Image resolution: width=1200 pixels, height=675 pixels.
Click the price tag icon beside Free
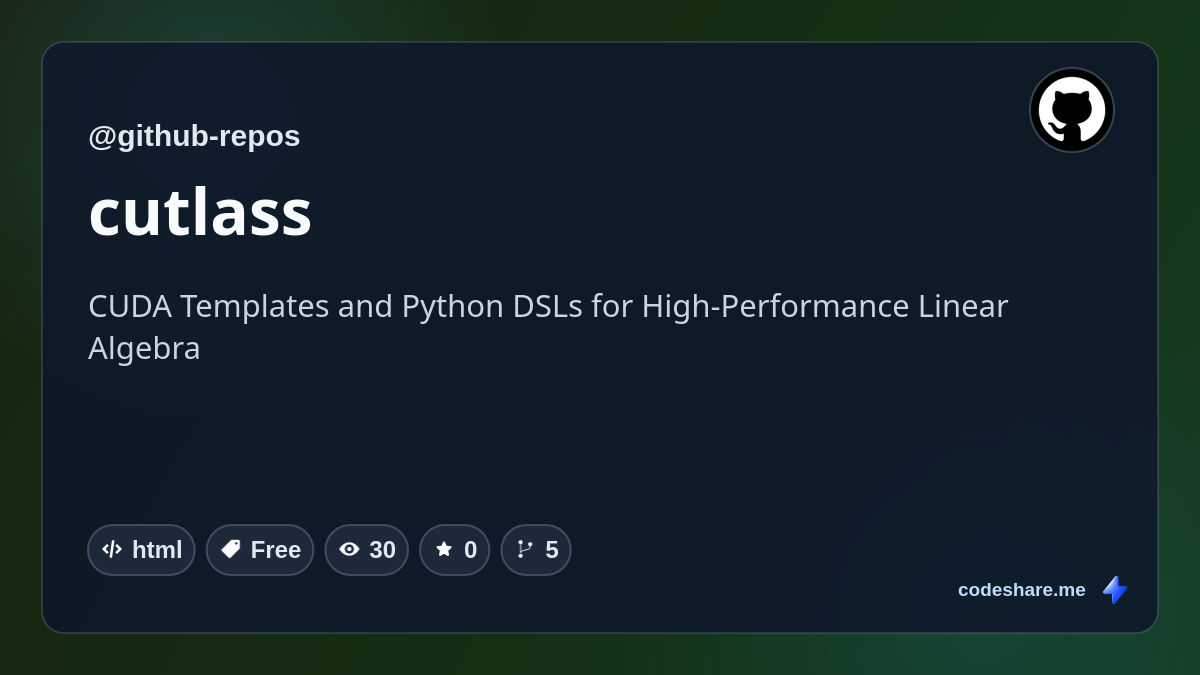pos(231,549)
